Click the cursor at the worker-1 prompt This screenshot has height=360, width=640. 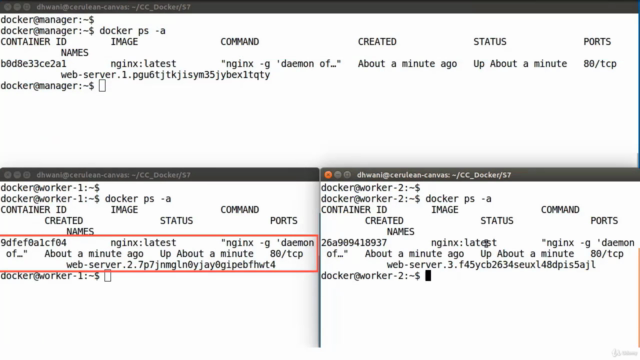[x=108, y=276]
